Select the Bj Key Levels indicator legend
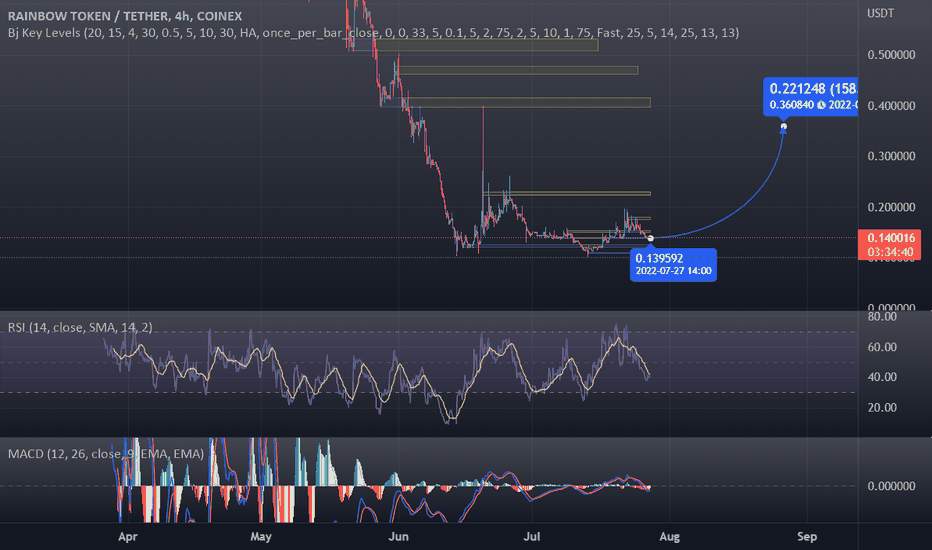The width and height of the screenshot is (932, 550). click(373, 33)
